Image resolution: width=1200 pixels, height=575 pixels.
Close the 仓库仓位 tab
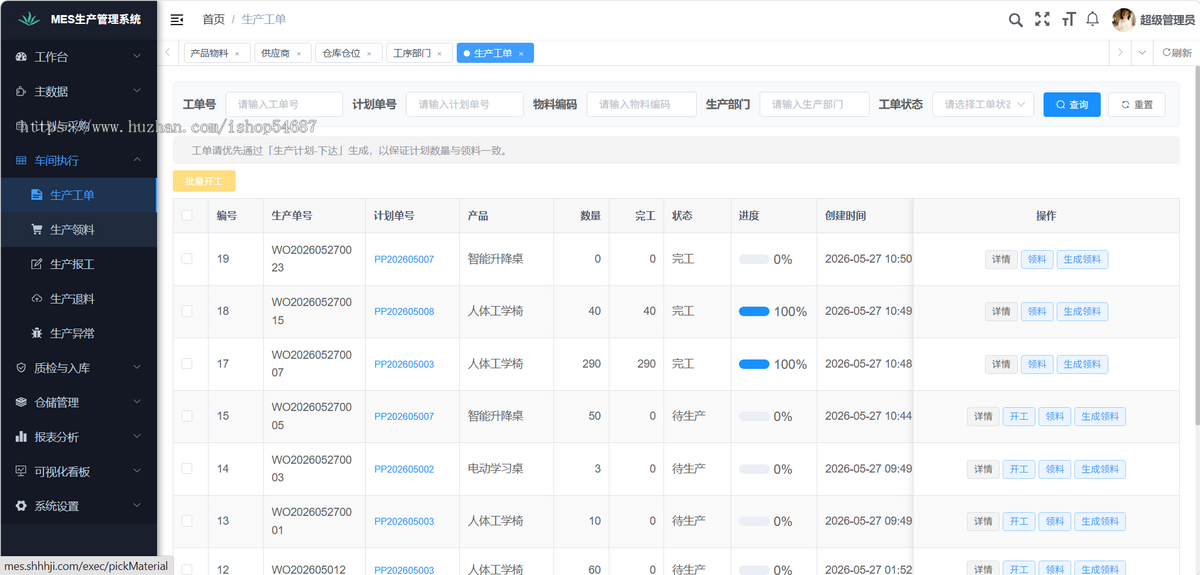point(369,53)
